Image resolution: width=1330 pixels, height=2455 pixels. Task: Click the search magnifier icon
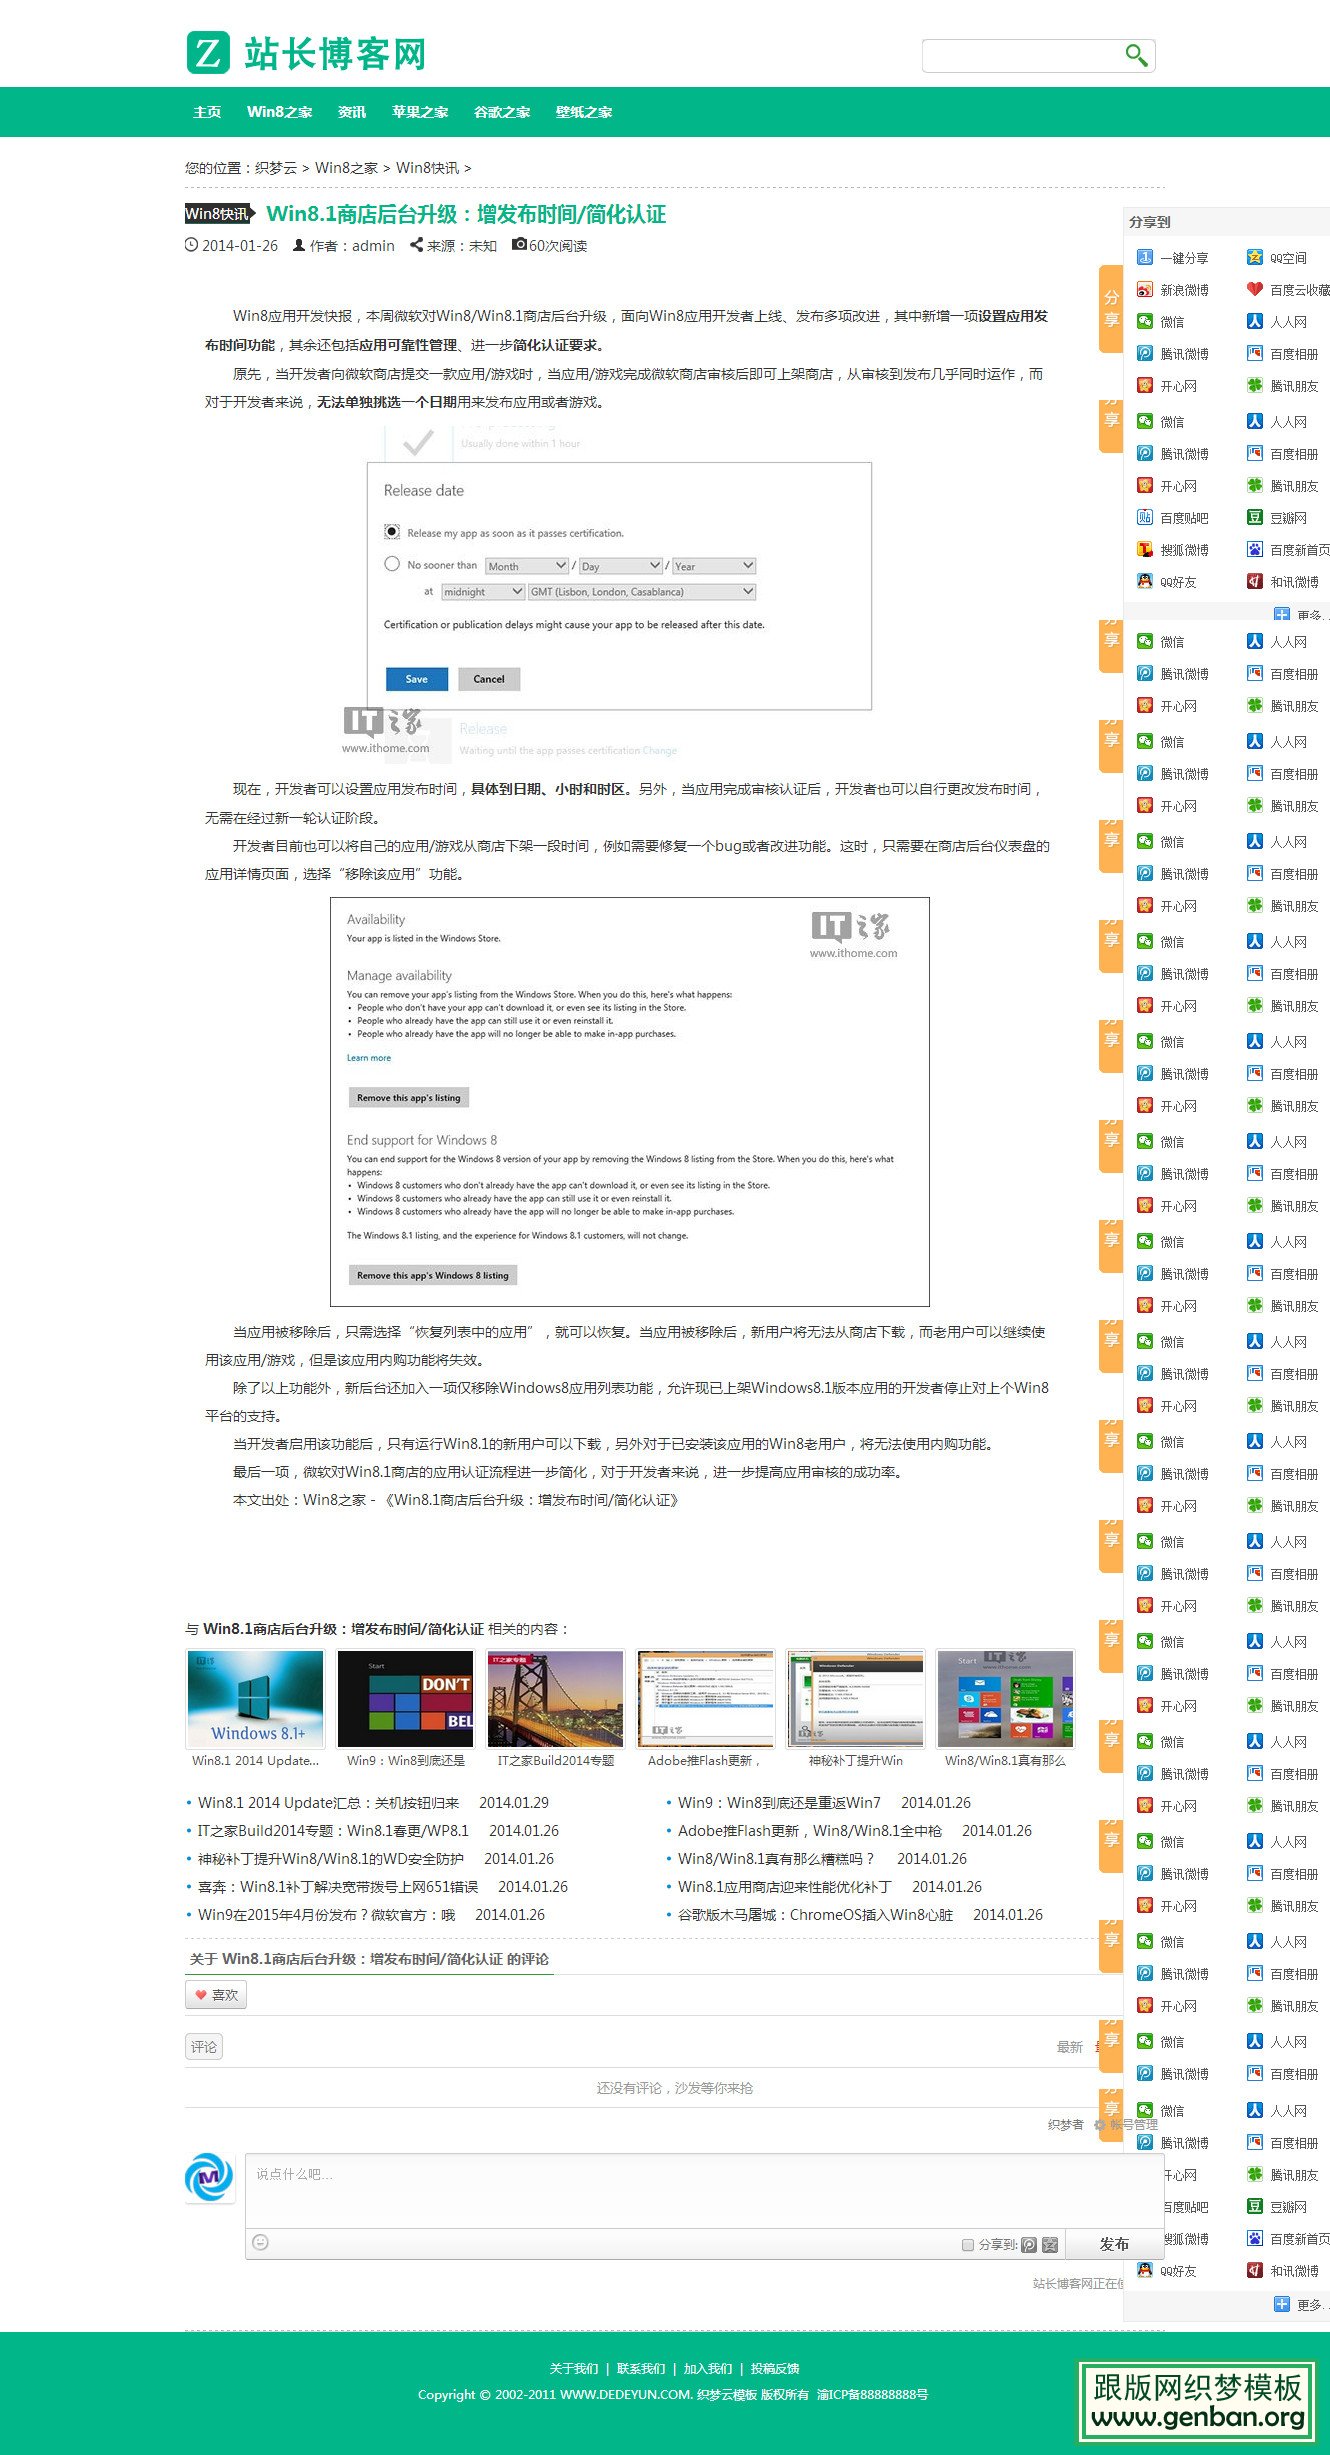click(x=1135, y=55)
